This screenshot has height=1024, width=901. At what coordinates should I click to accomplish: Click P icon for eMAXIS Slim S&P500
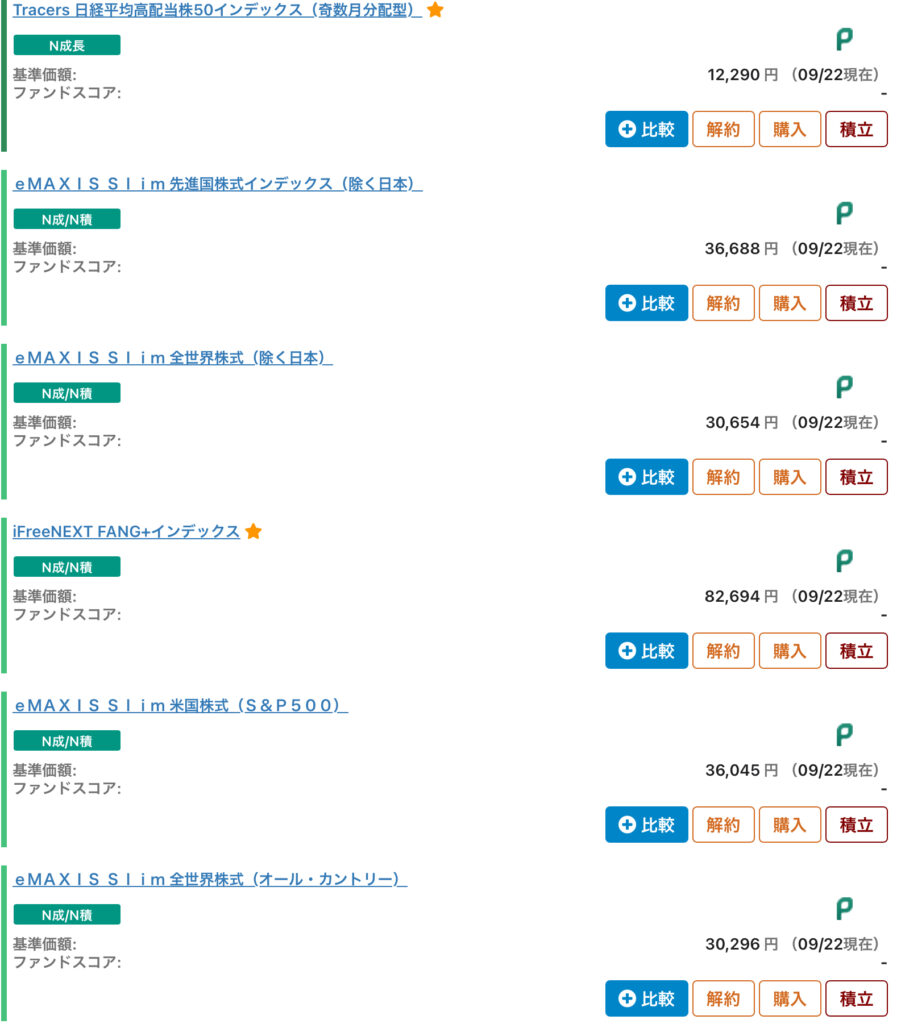click(844, 735)
